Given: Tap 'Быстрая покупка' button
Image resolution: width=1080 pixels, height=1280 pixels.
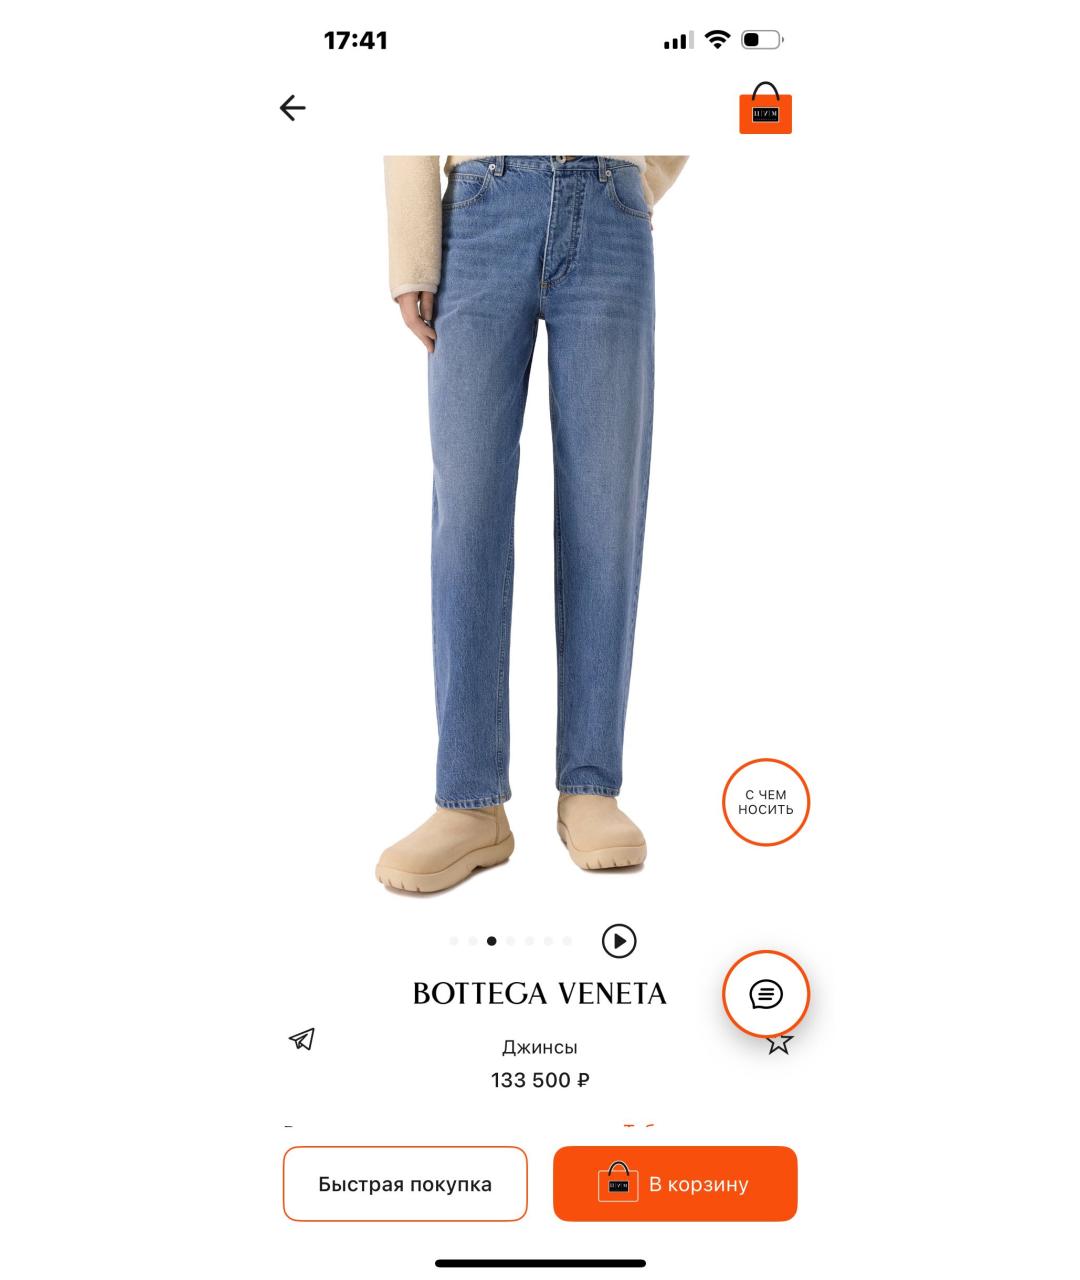Looking at the screenshot, I should pyautogui.click(x=405, y=1184).
